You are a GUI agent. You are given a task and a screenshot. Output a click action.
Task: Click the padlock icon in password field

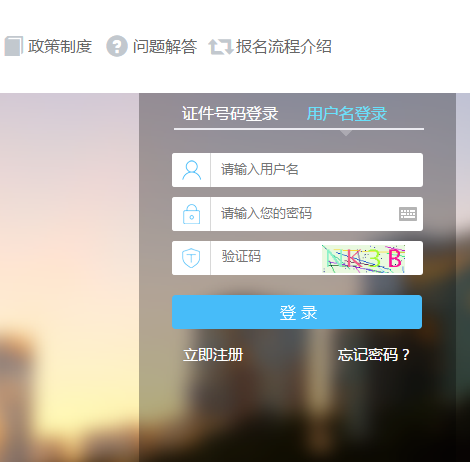(x=192, y=214)
